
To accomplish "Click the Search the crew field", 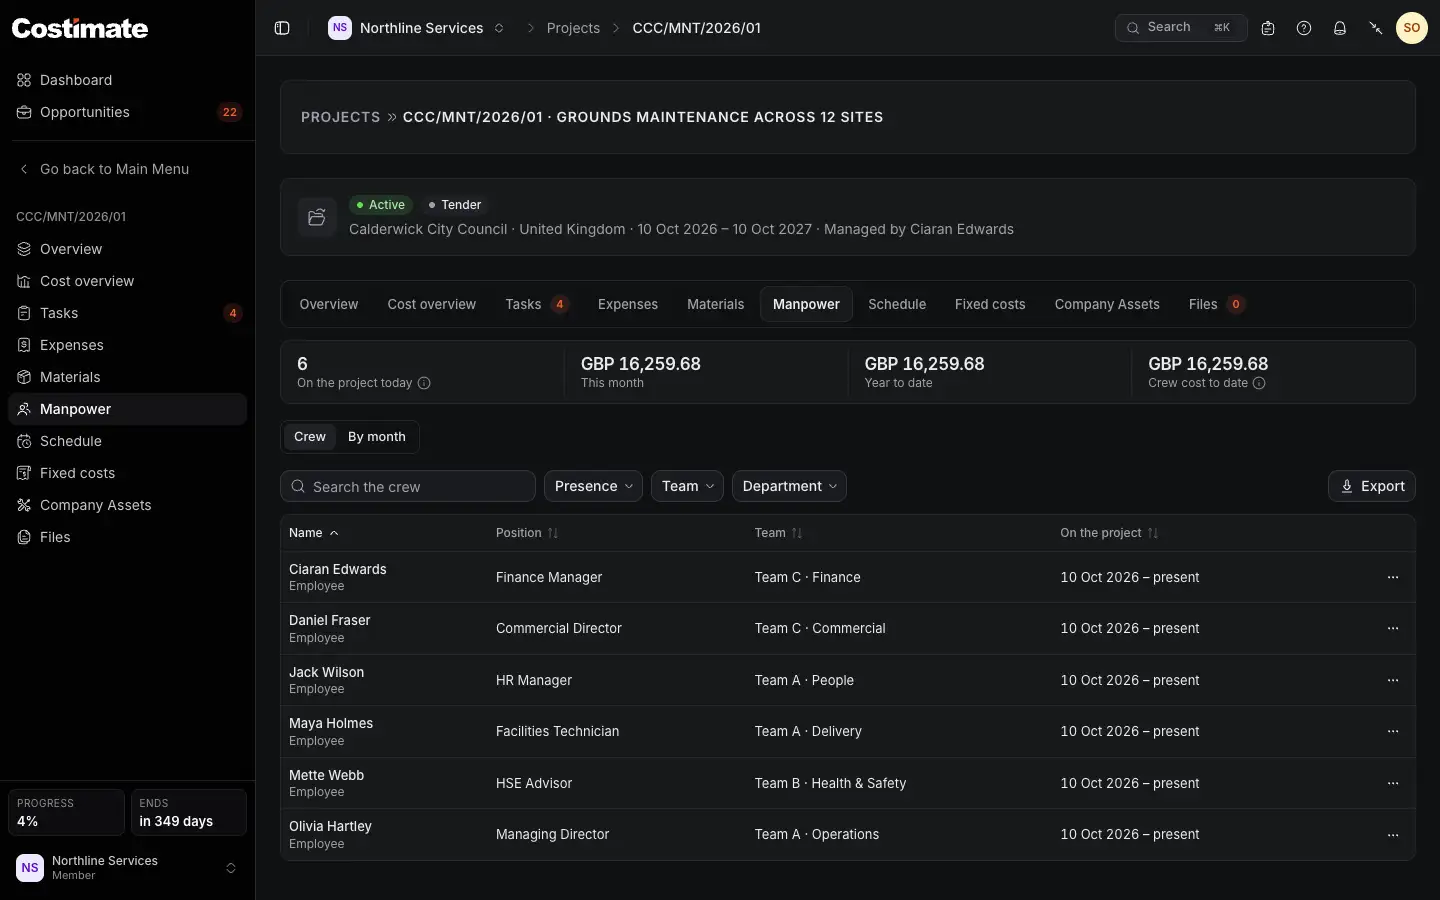I will tap(408, 486).
